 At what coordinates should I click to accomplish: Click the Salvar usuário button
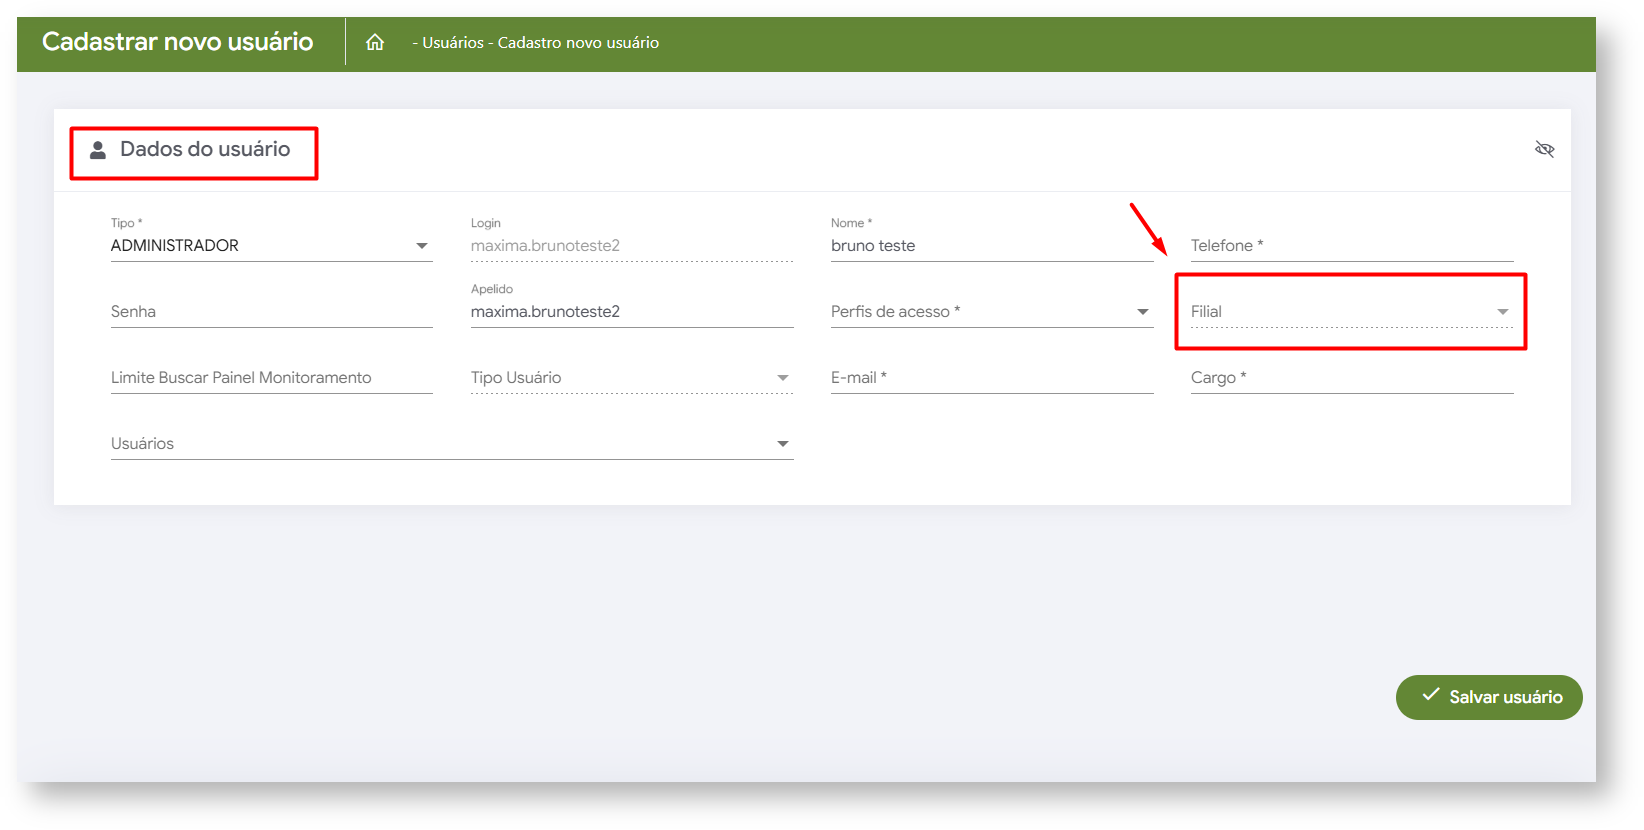[x=1488, y=697]
